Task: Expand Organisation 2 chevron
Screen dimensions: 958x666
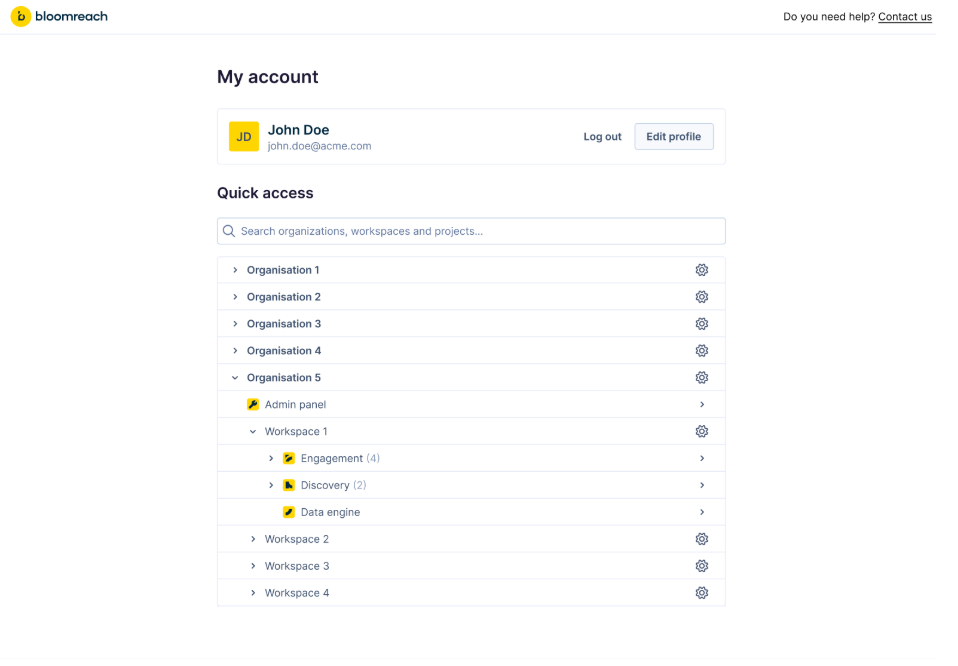Action: 235,297
